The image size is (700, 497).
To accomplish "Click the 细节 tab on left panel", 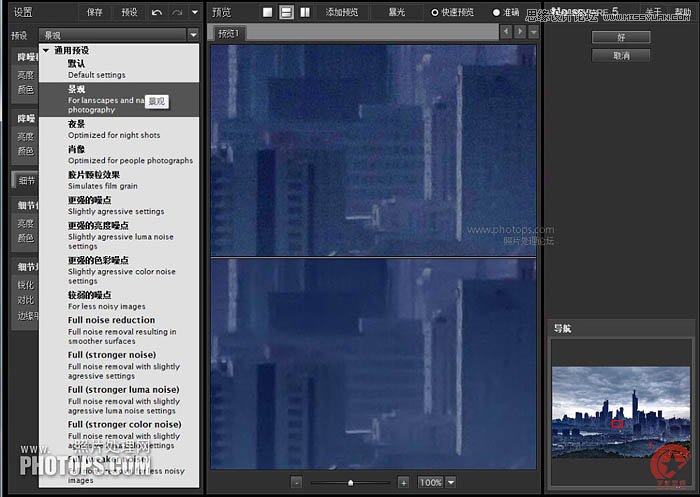I will pyautogui.click(x=26, y=181).
